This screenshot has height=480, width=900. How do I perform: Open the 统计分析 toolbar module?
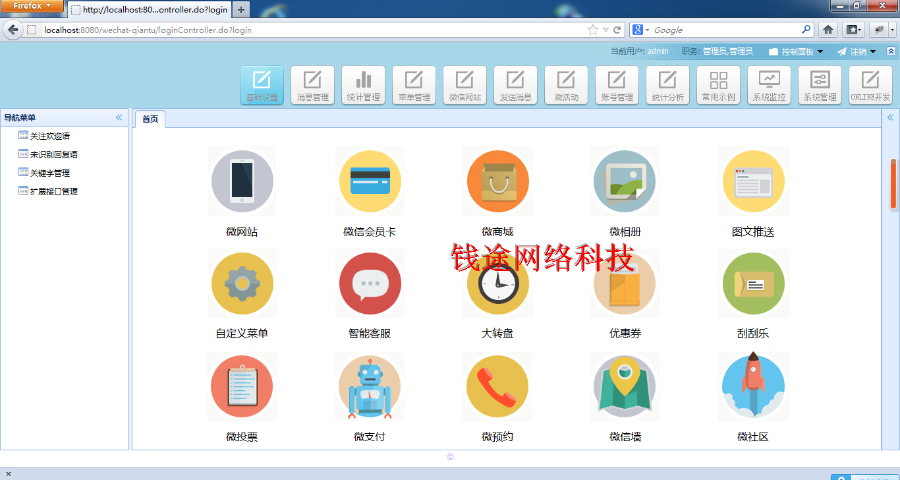[668, 85]
